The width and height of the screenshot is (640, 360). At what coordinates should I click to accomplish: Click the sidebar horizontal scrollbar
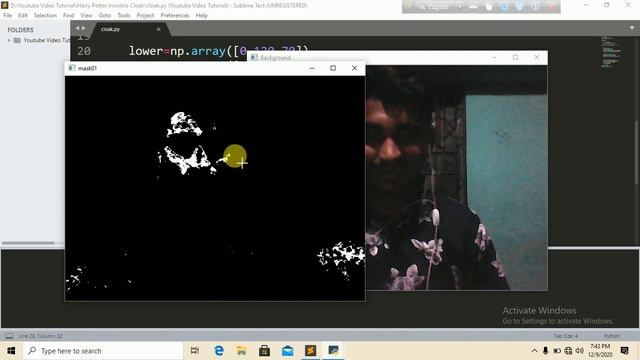[28, 243]
